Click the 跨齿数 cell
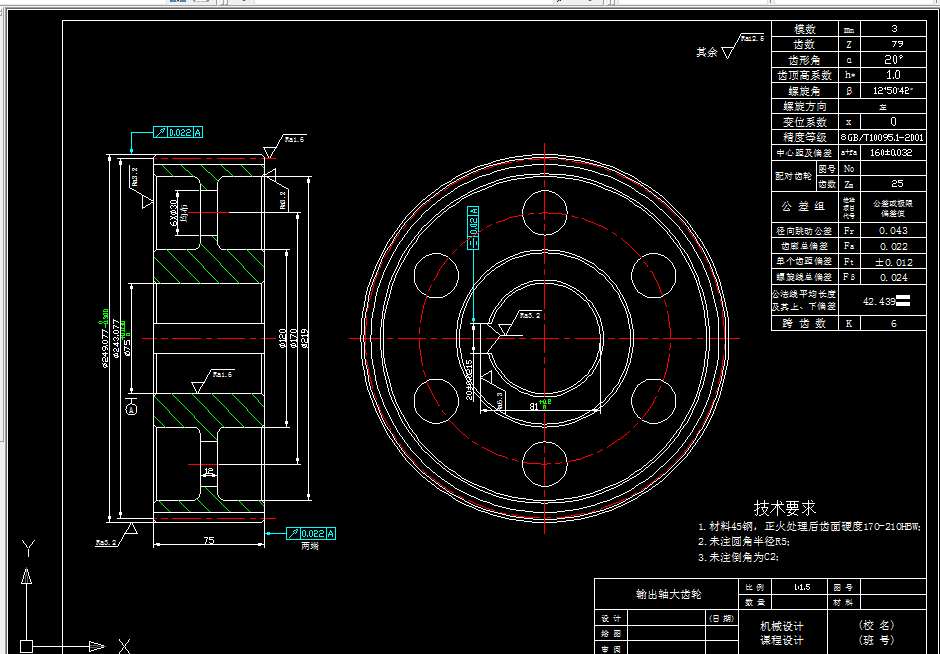This screenshot has height=654, width=940. (805, 324)
